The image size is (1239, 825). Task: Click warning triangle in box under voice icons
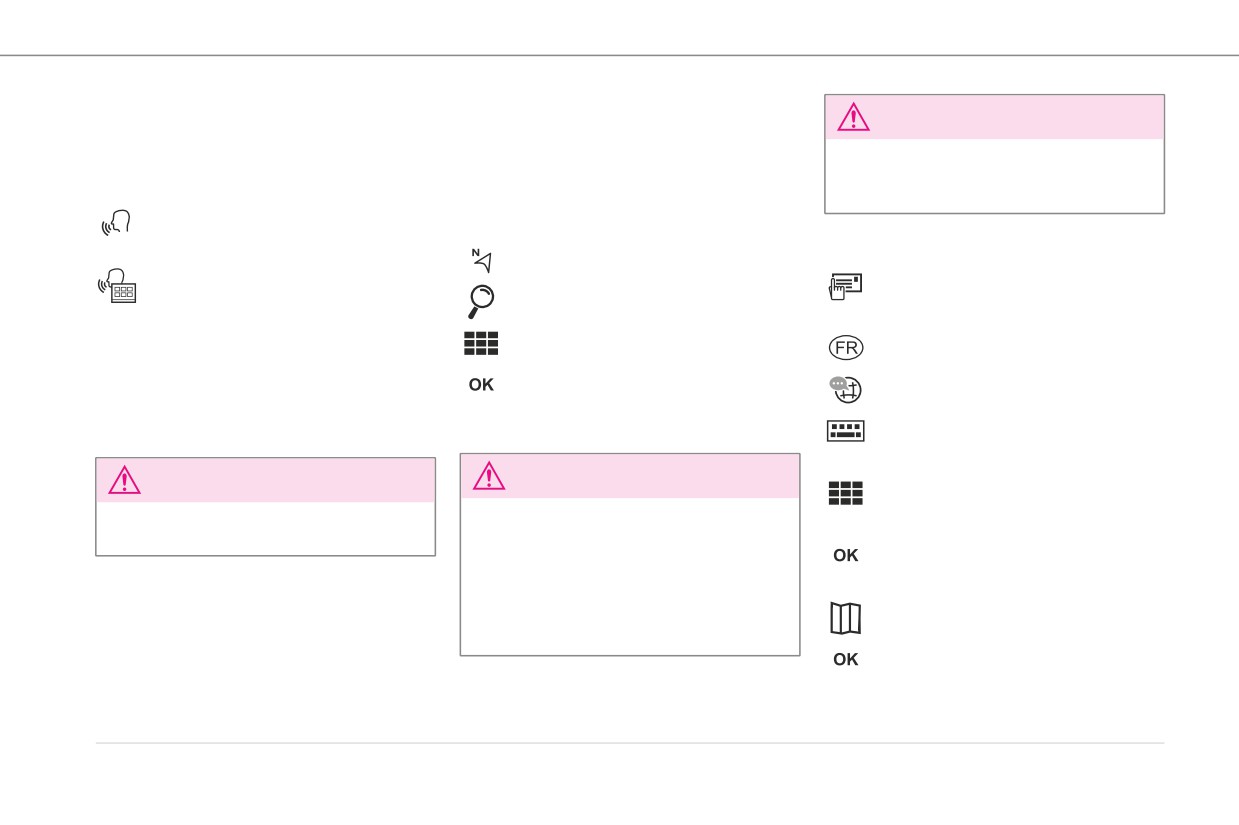point(124,480)
